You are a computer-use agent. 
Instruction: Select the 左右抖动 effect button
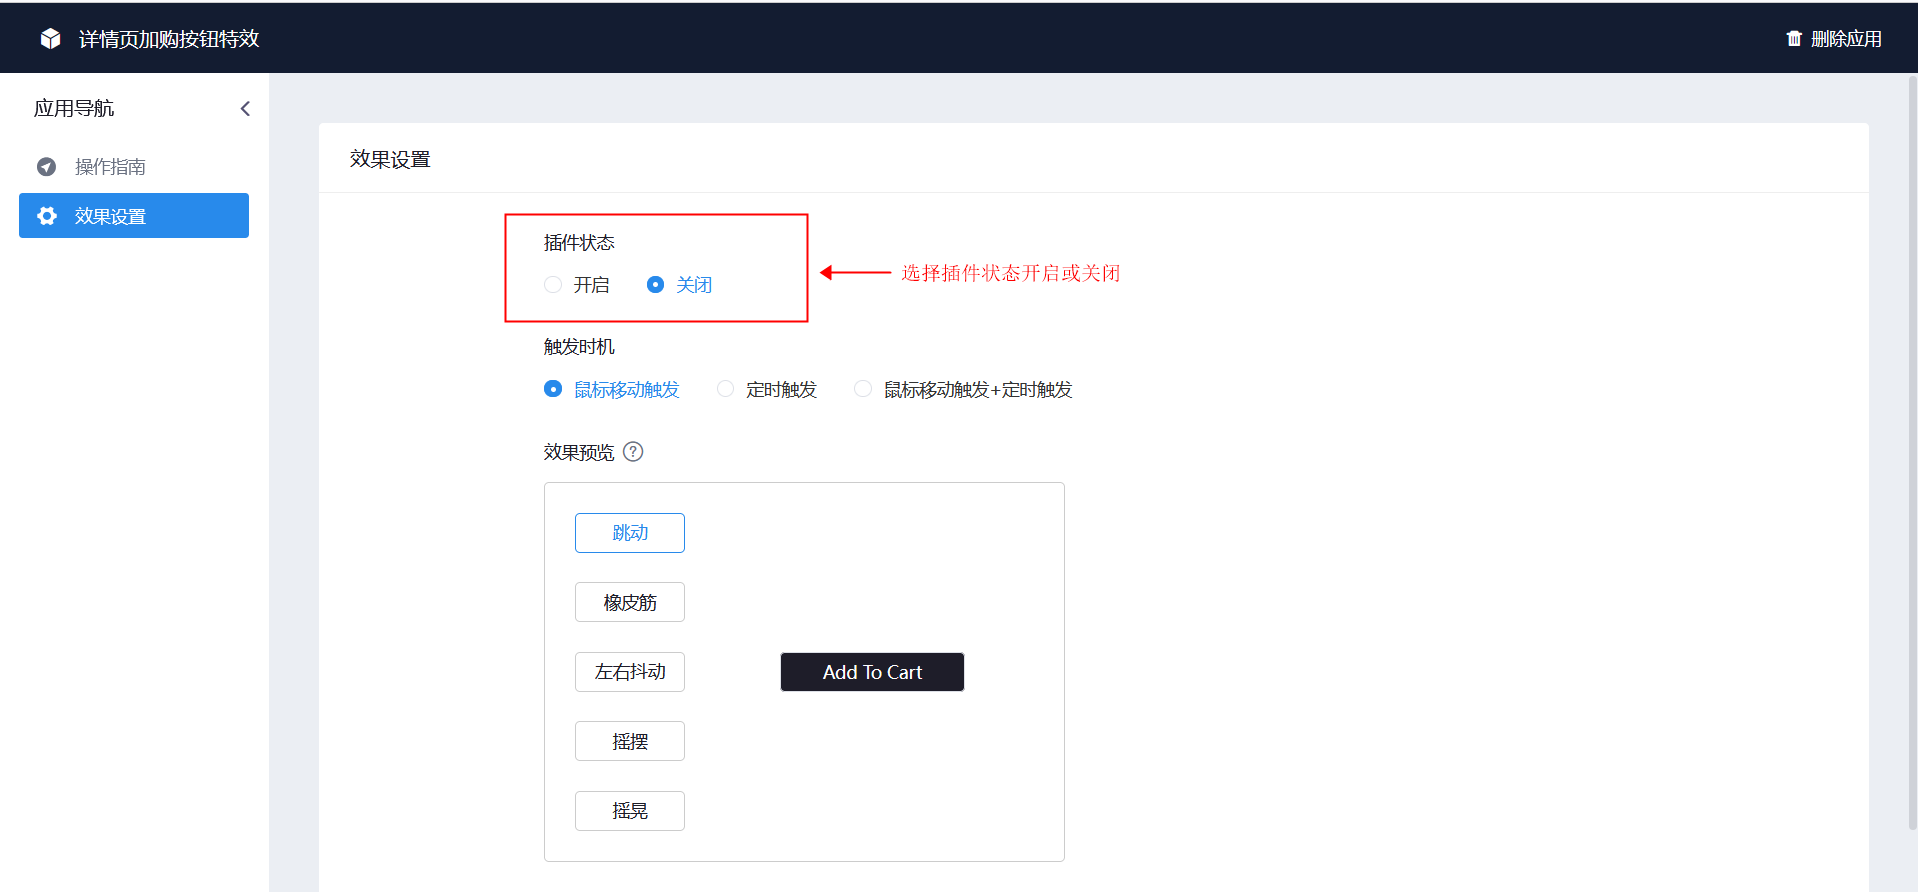tap(630, 672)
